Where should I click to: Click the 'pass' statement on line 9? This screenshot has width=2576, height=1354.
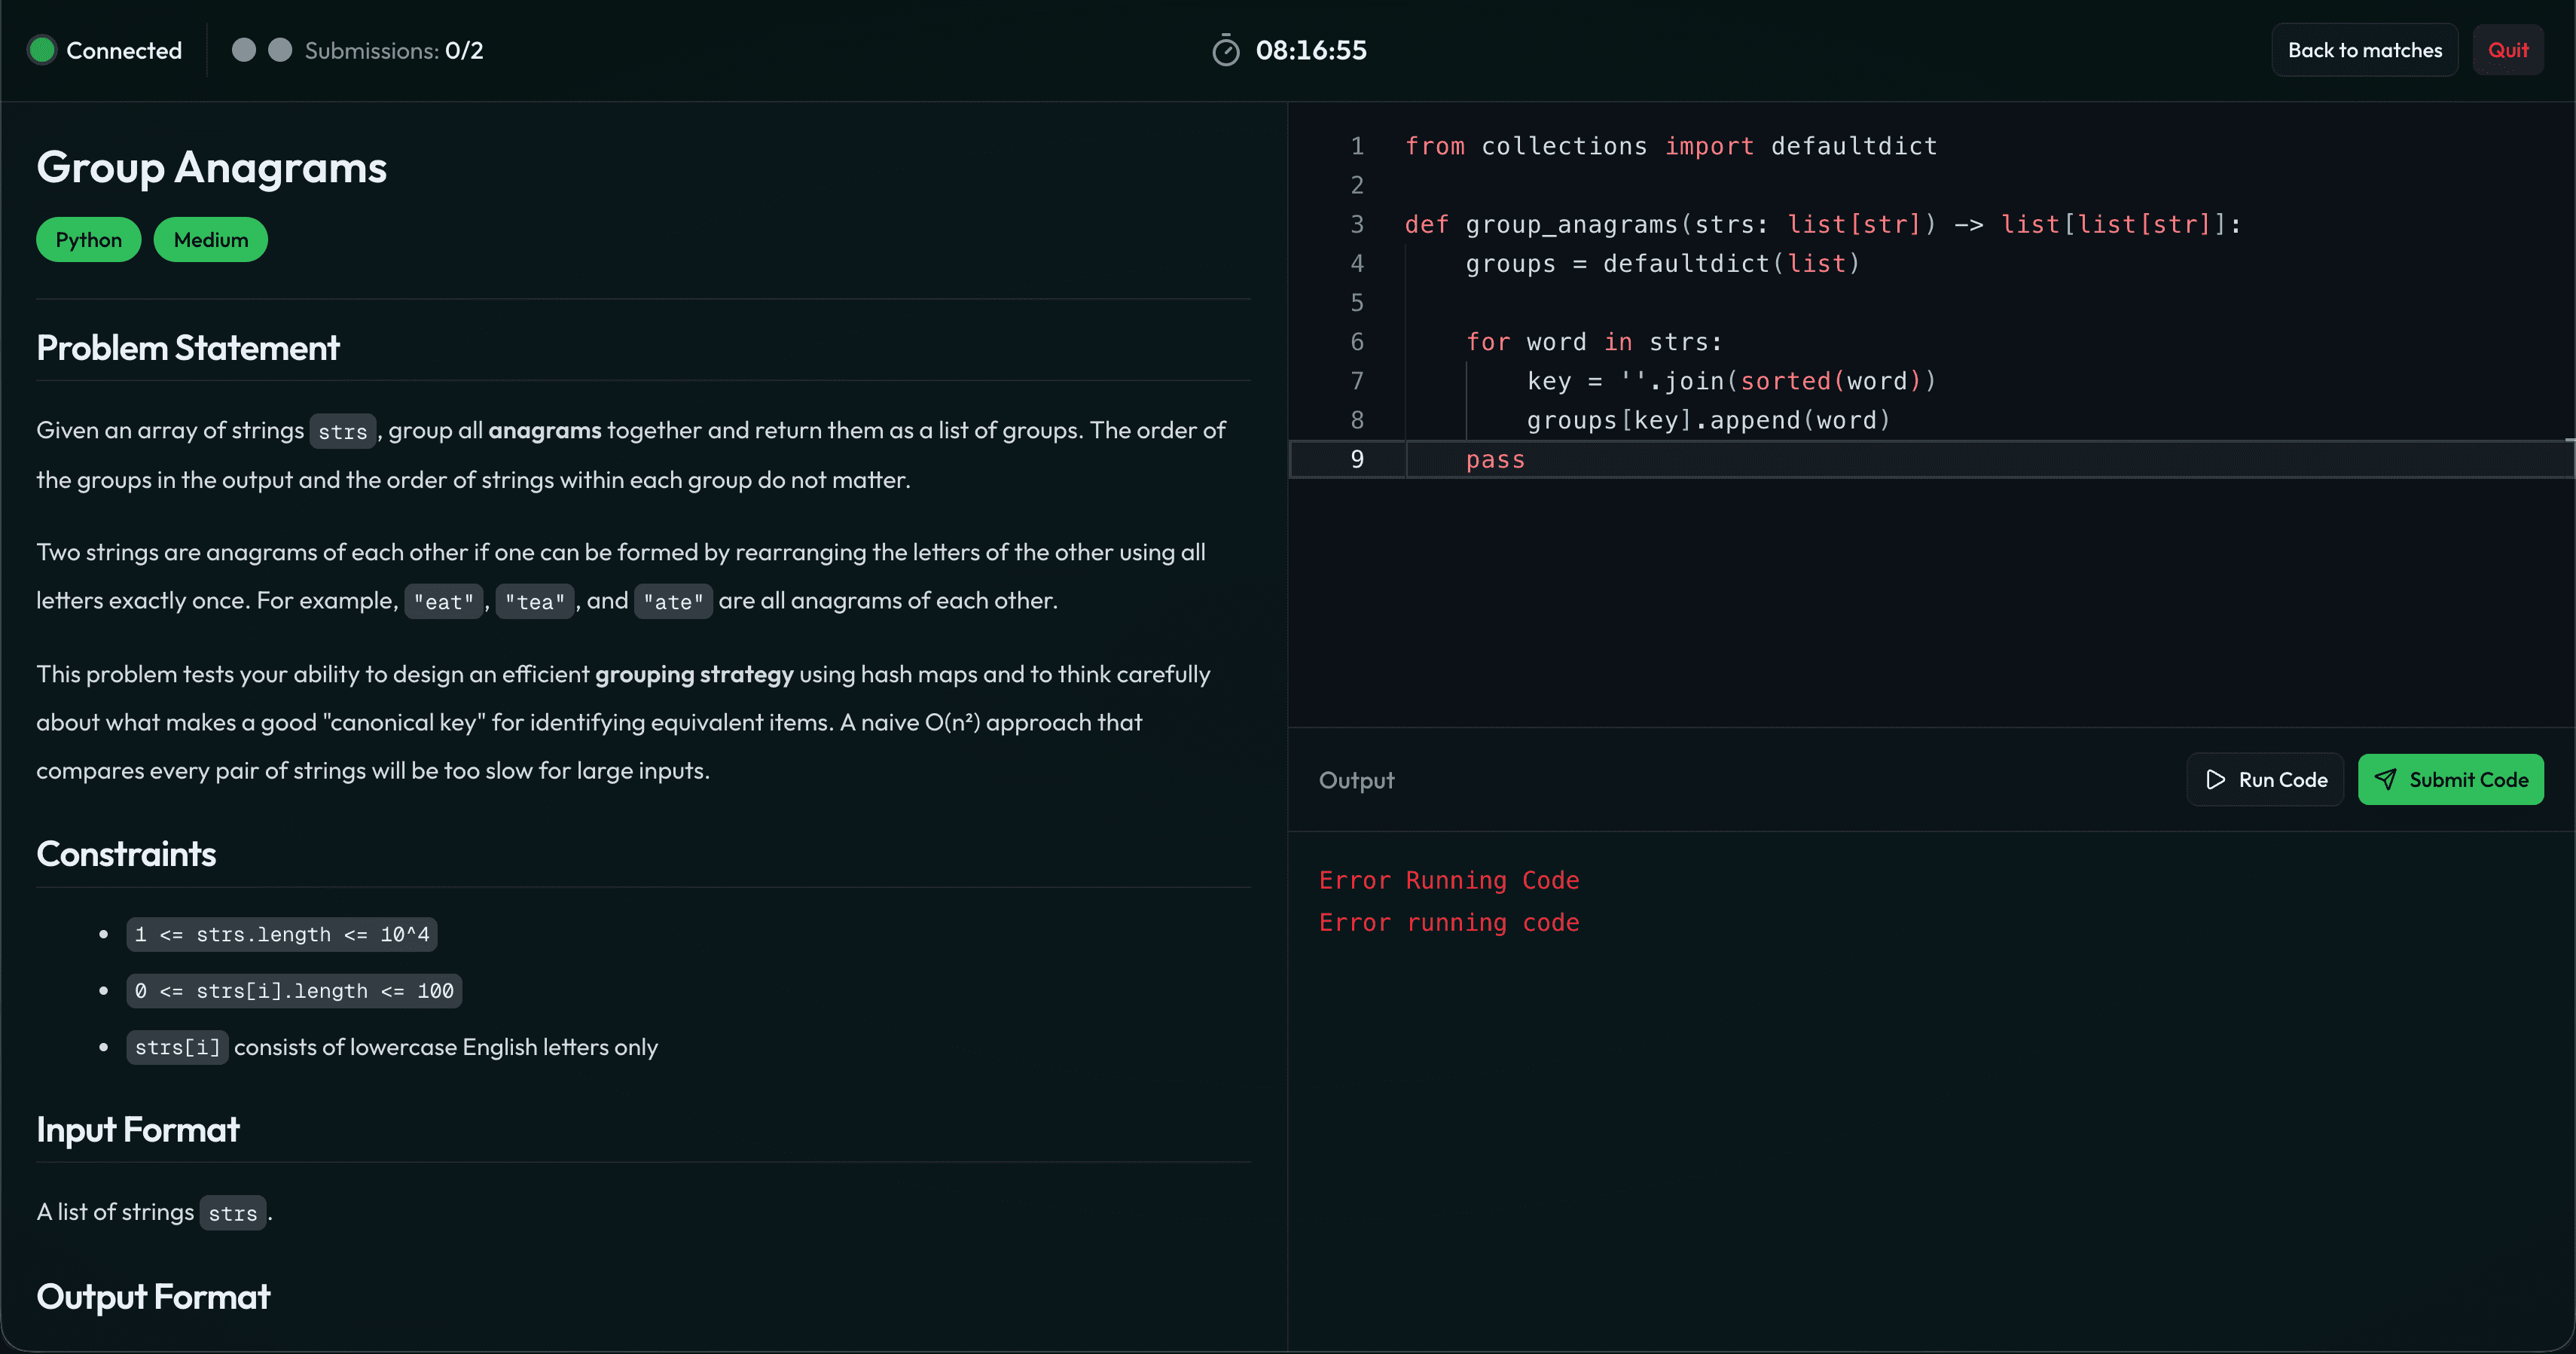tap(1495, 460)
